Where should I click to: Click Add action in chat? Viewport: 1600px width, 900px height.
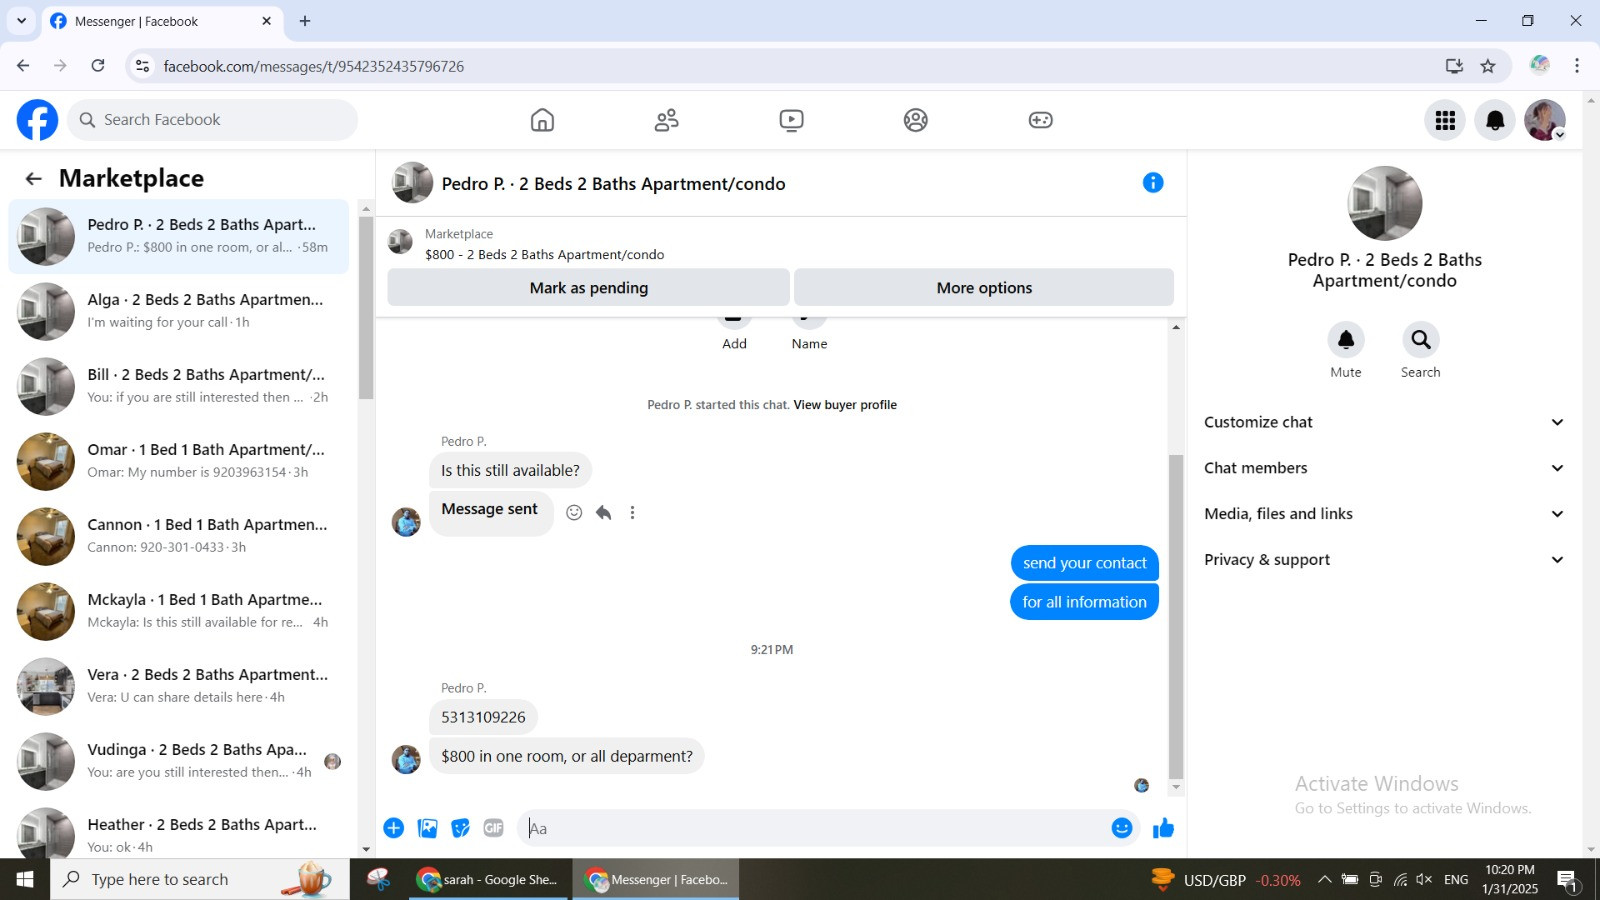click(734, 334)
